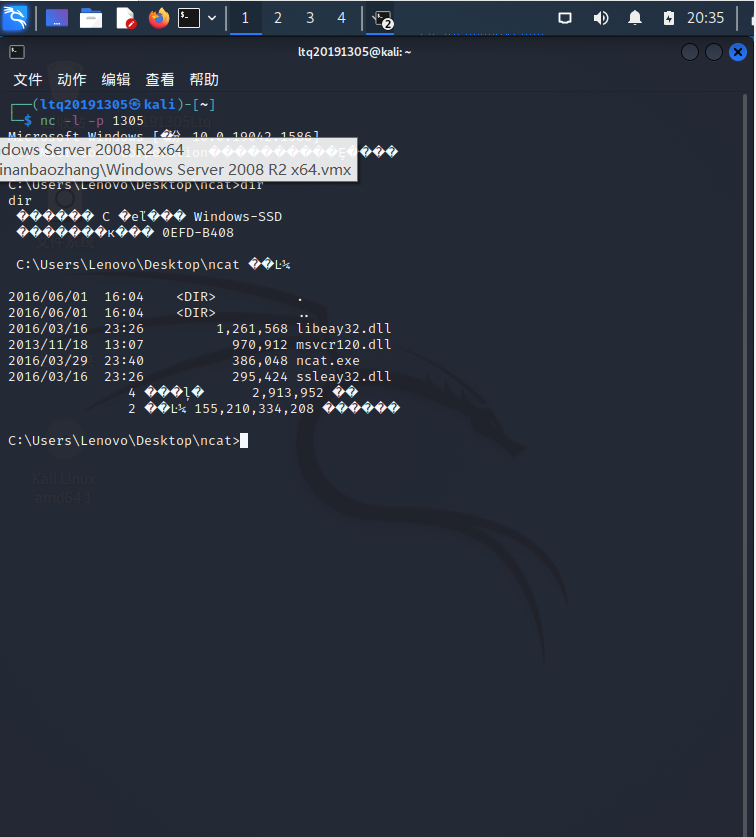This screenshot has height=837, width=756.
Task: Click the Windows-SSD volume label
Action: click(238, 217)
